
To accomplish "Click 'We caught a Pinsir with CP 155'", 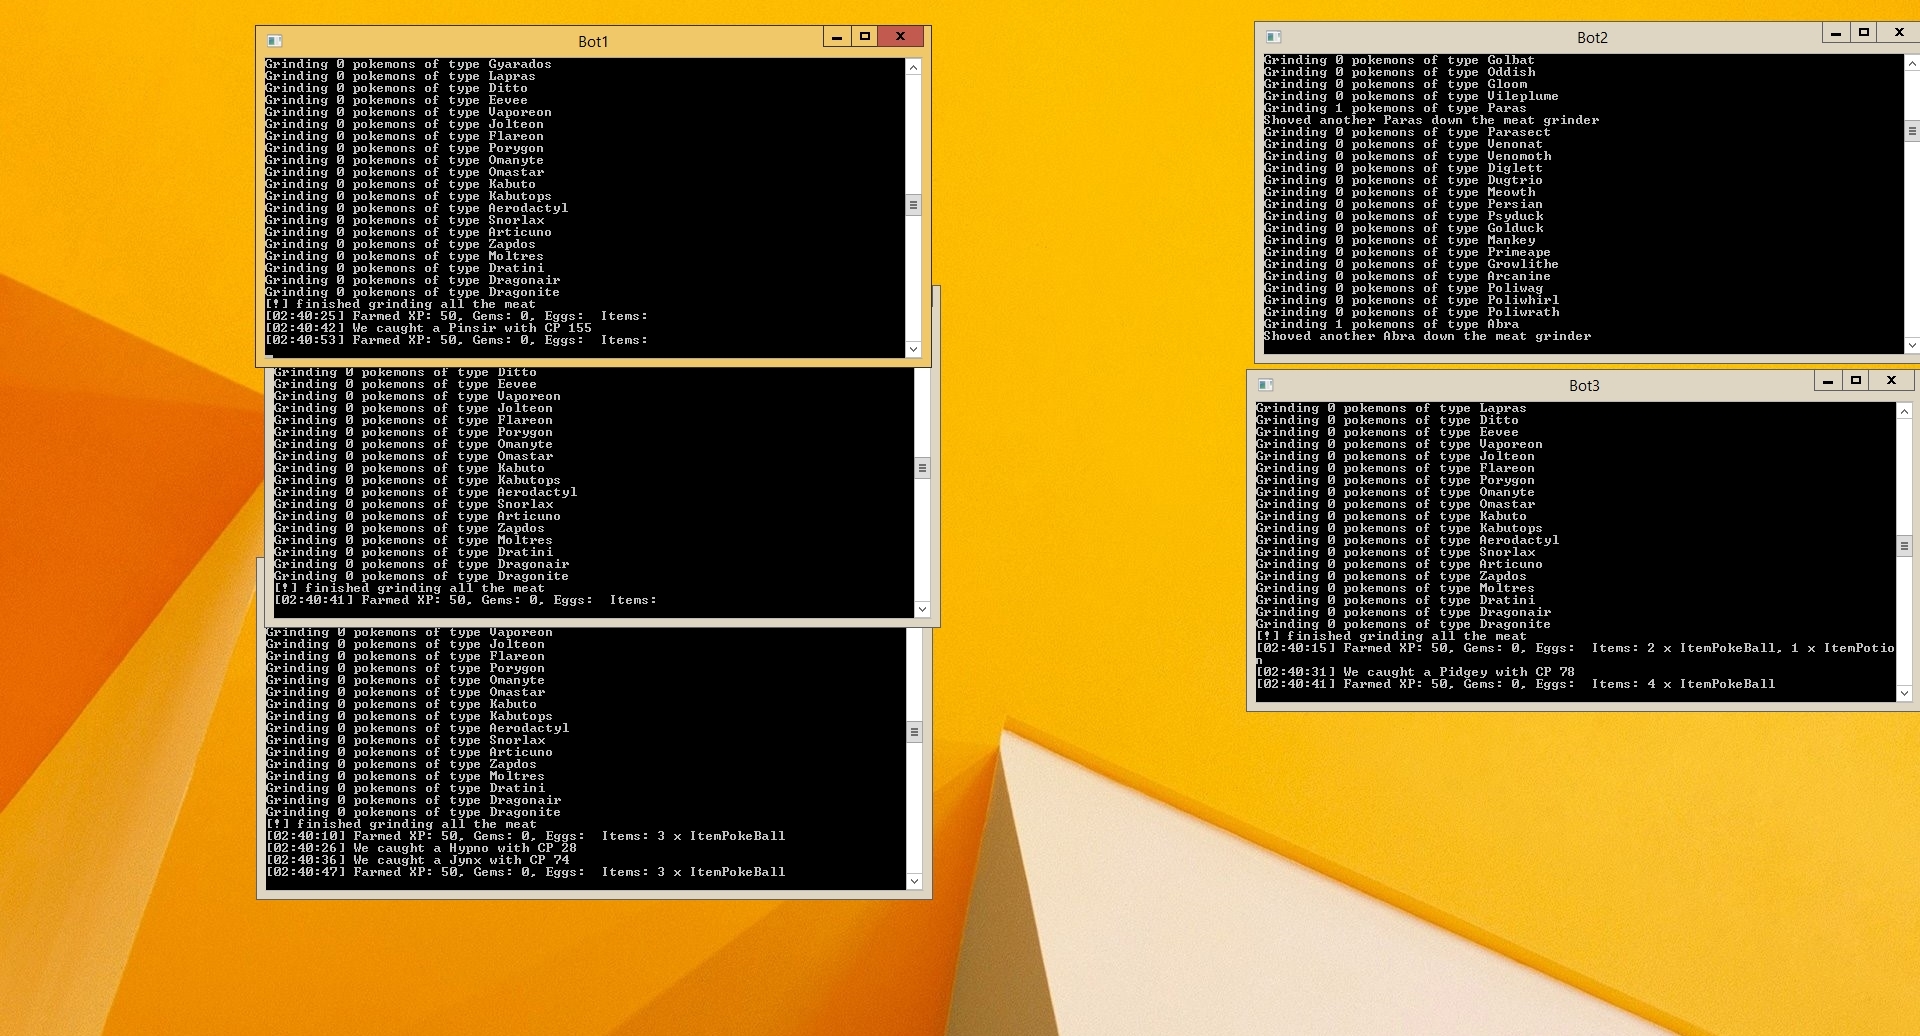I will click(x=472, y=328).
